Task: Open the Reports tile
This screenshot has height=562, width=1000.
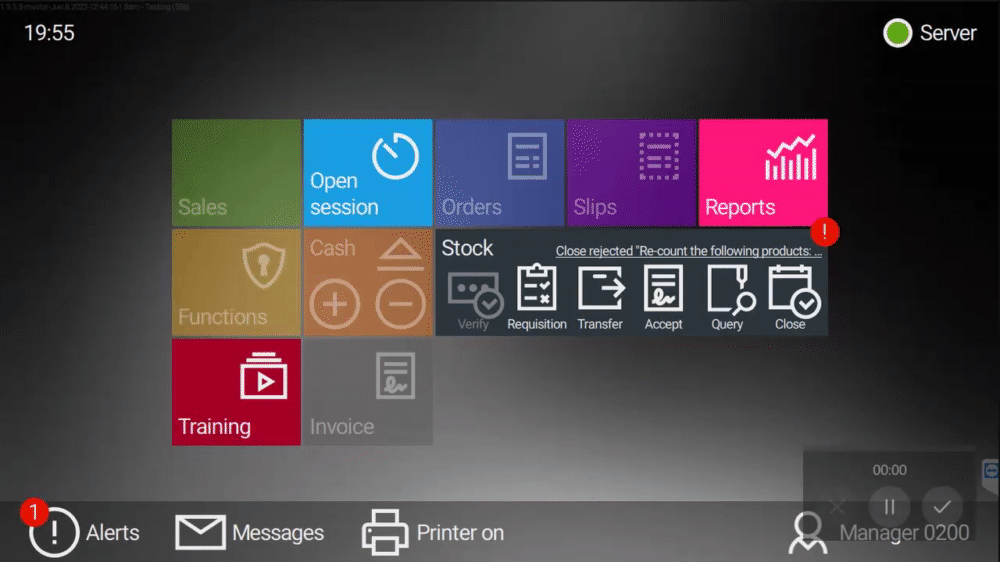Action: (x=763, y=172)
